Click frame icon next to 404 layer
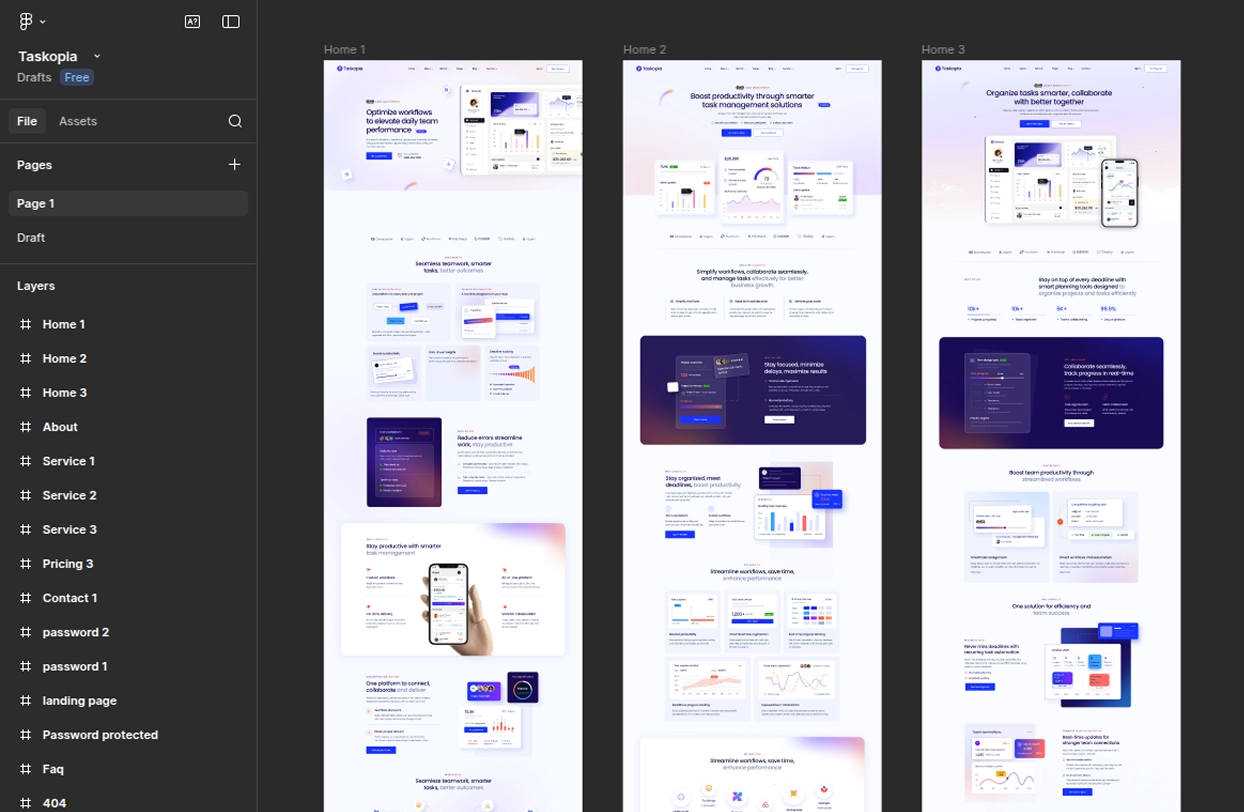The image size is (1244, 812). (x=26, y=803)
